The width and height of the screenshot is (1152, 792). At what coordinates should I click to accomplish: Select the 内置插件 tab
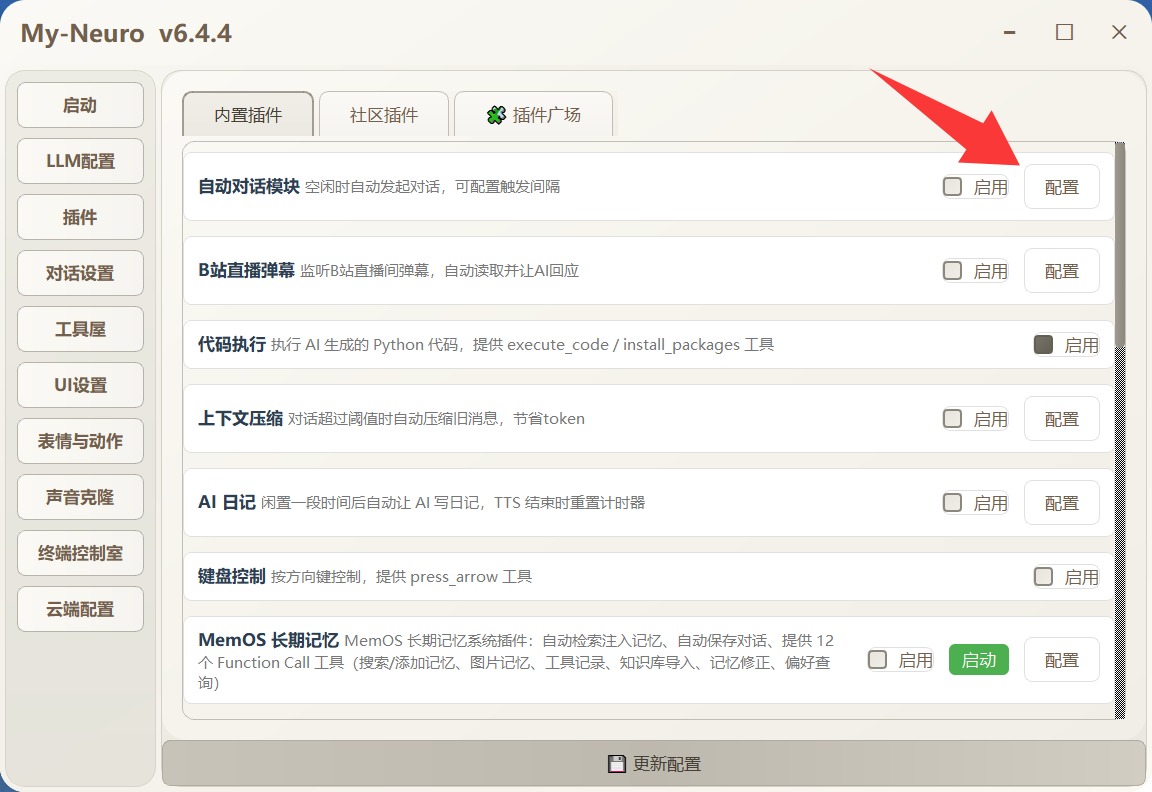(x=248, y=114)
